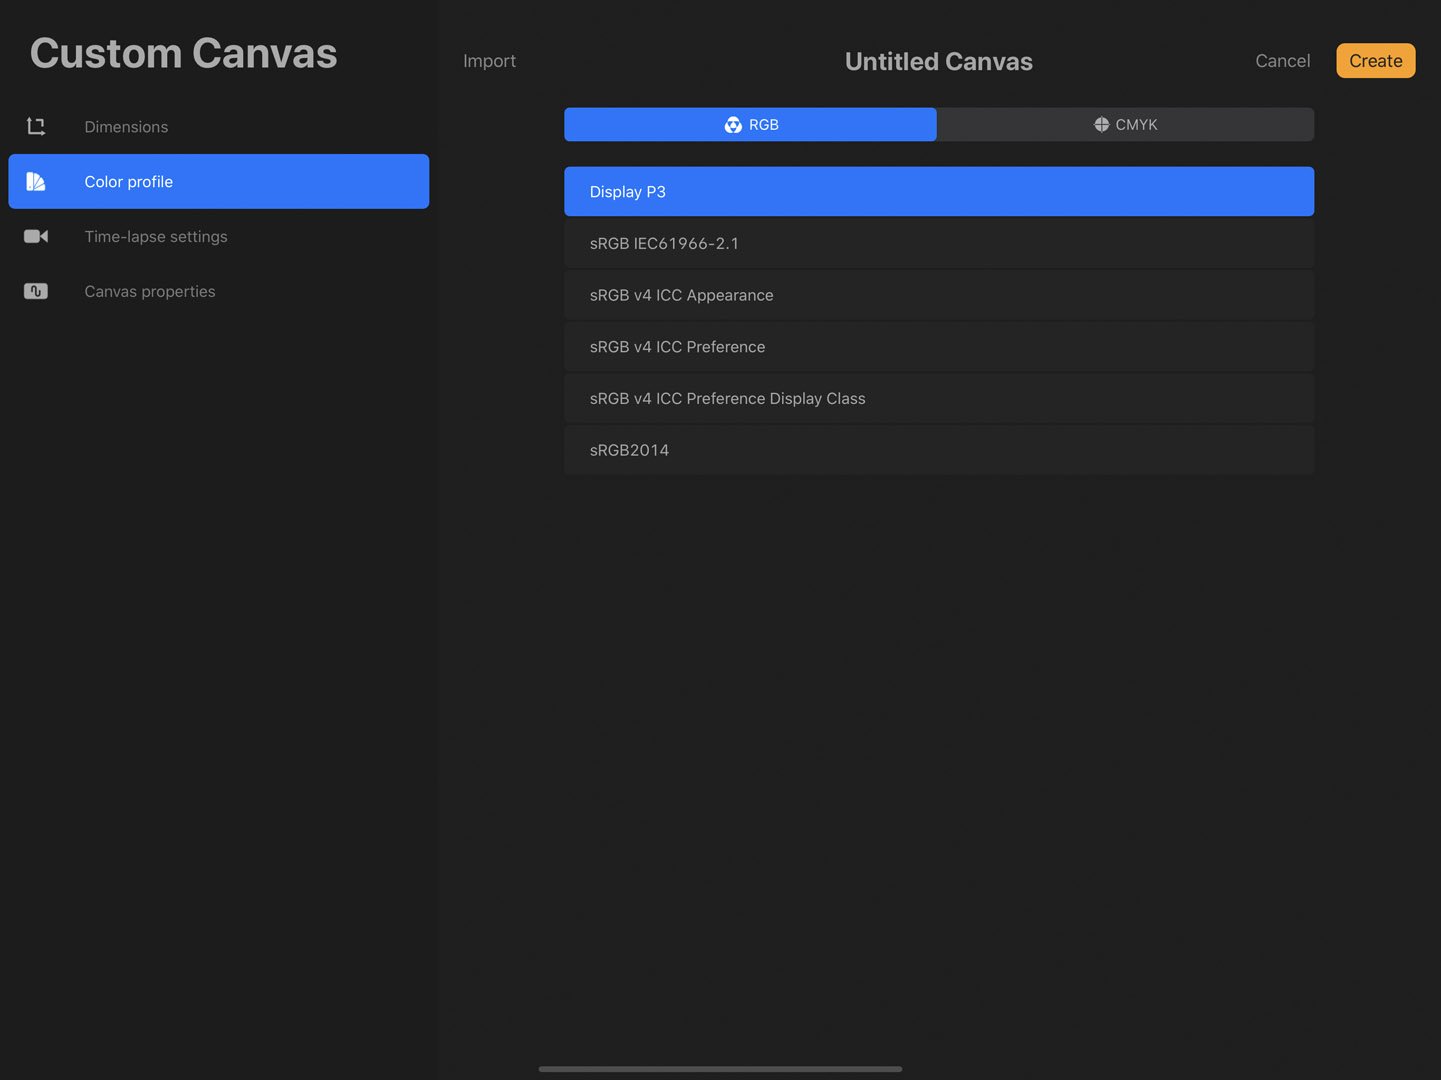This screenshot has height=1080, width=1441.
Task: Cancel canvas creation
Action: pos(1282,60)
